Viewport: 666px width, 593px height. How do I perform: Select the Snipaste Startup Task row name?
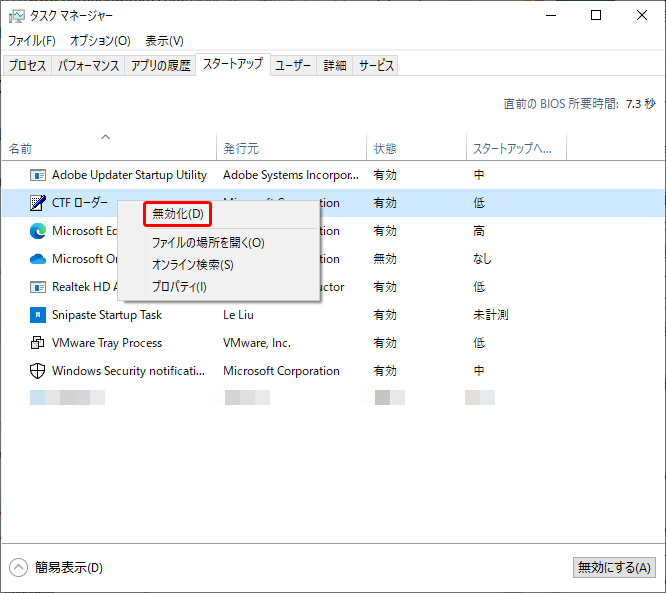coord(107,315)
